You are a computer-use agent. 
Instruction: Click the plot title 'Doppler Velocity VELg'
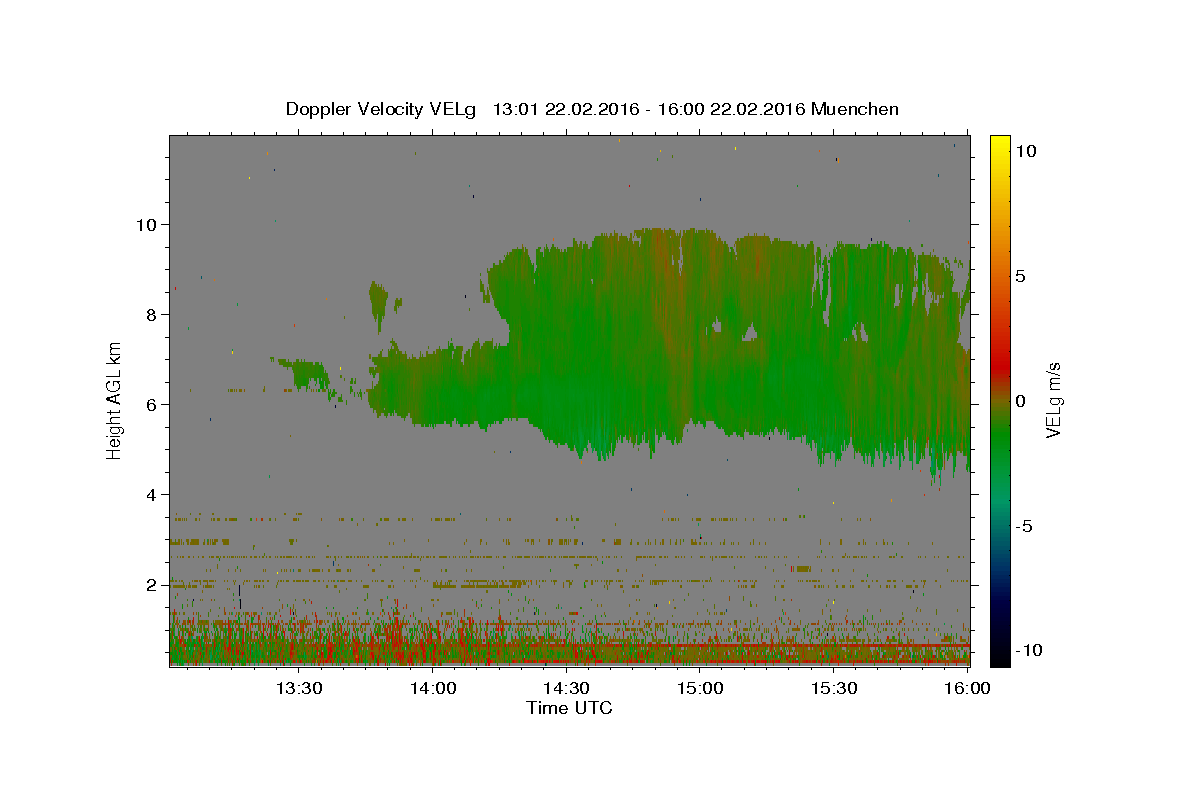point(381,109)
